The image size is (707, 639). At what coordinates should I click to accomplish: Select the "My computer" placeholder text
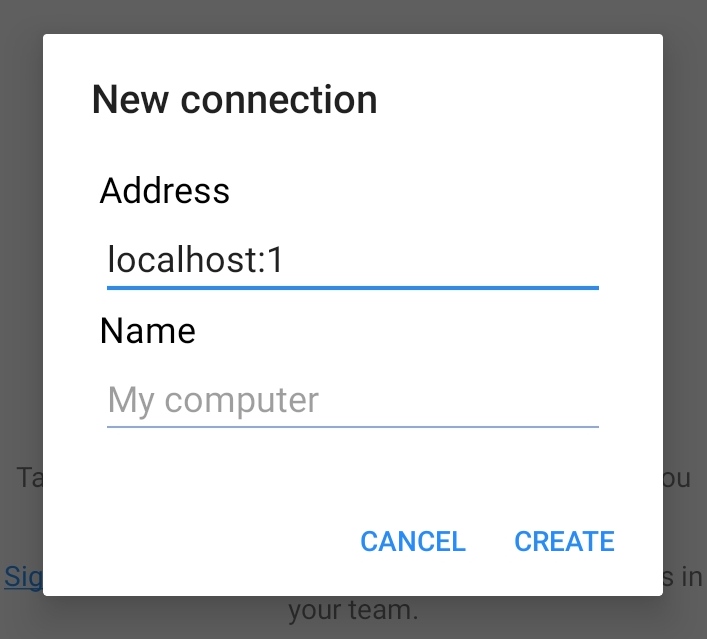[213, 401]
